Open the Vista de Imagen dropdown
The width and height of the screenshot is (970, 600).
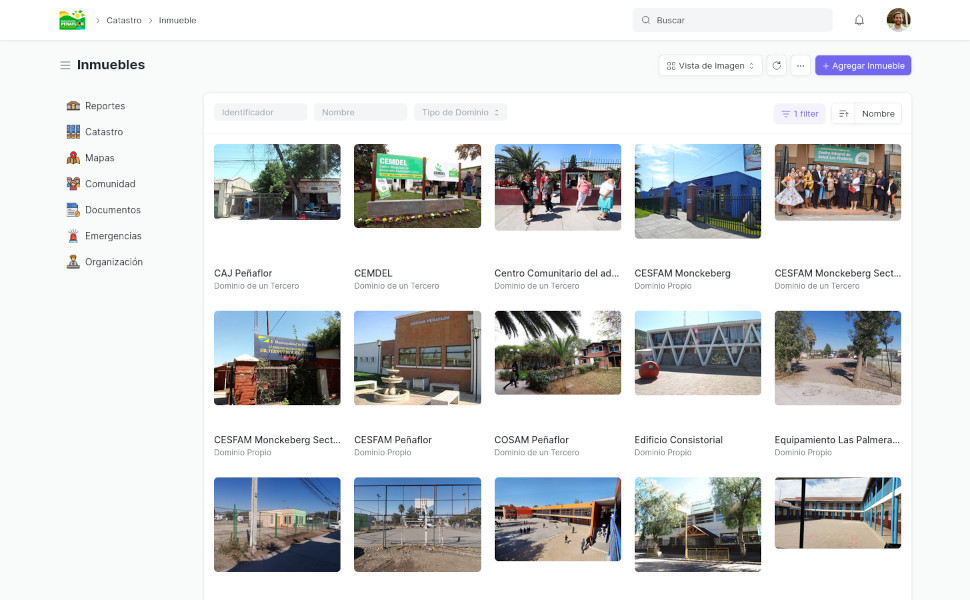click(710, 66)
